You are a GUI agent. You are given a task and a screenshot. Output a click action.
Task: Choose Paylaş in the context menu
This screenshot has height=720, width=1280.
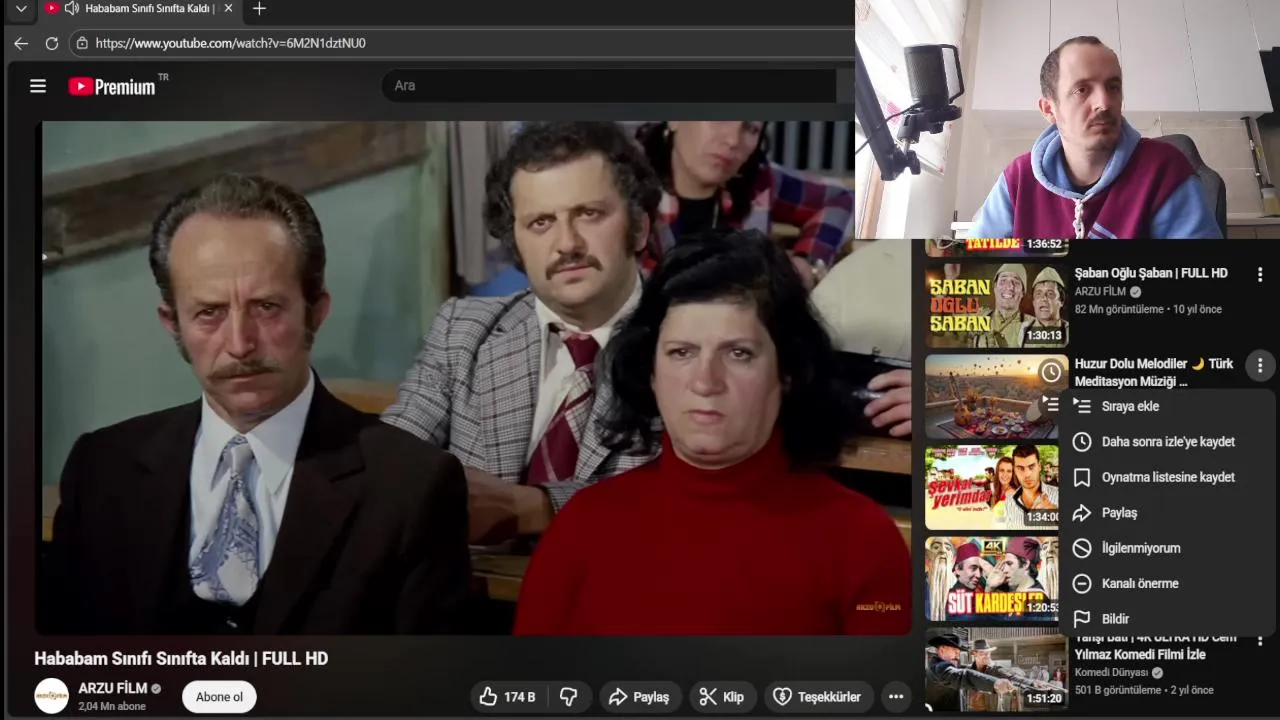[1168, 513]
